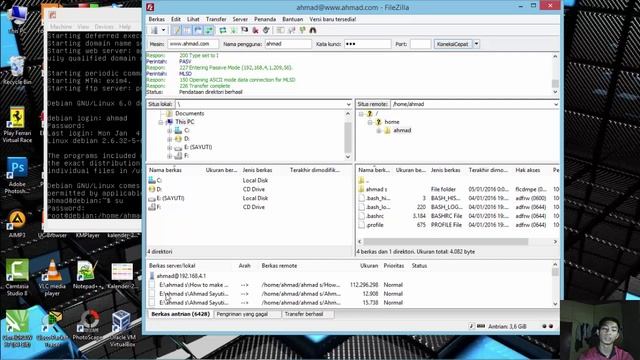This screenshot has width=640, height=360.
Task: Select the C: Local Disk list row
Action: coord(249,180)
